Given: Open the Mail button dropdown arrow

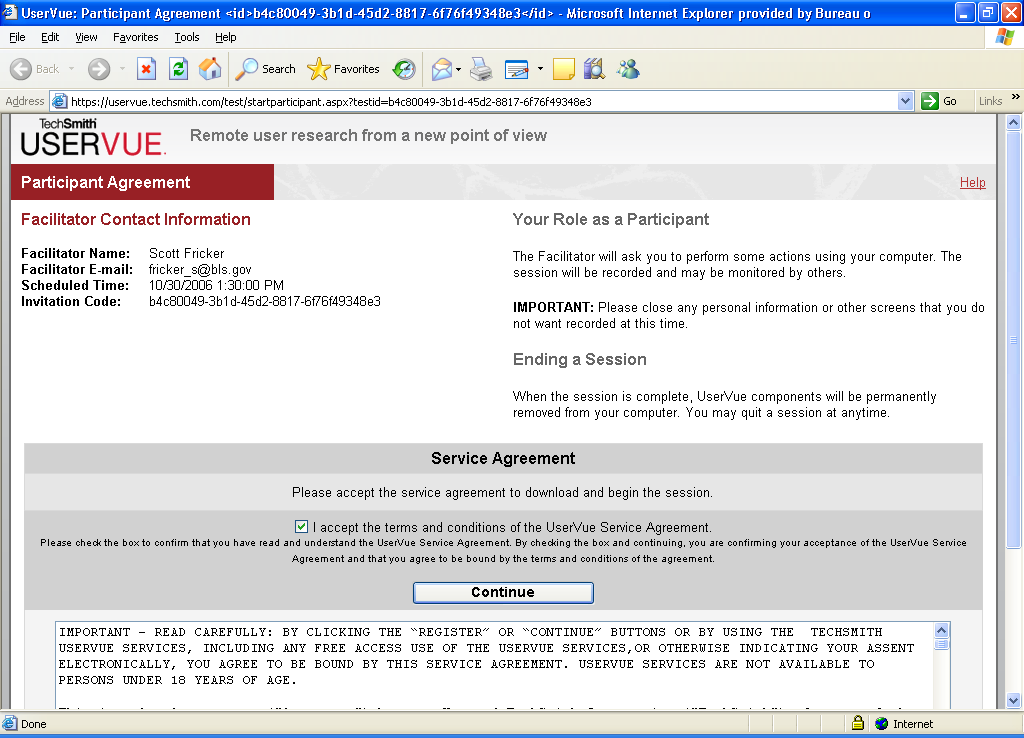Looking at the screenshot, I should coord(458,69).
